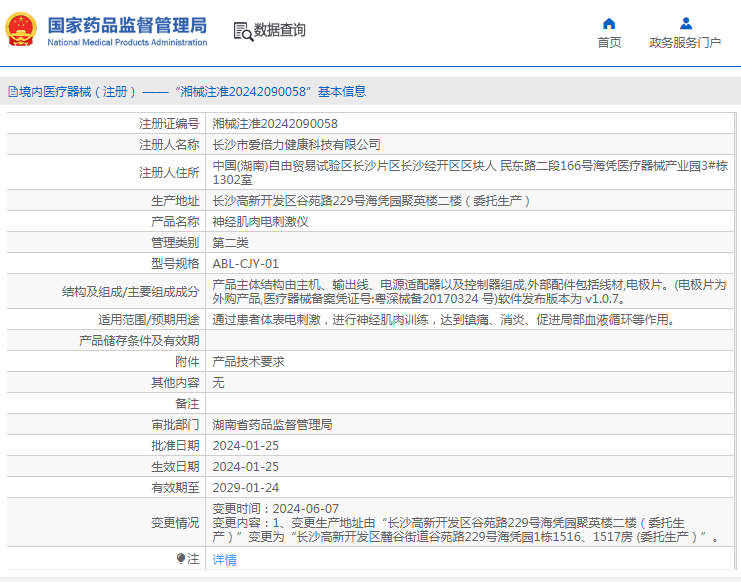Click the registrant name 长沙市爱倍力健康科技有限公司
Screen dimensions: 741x583
point(296,145)
